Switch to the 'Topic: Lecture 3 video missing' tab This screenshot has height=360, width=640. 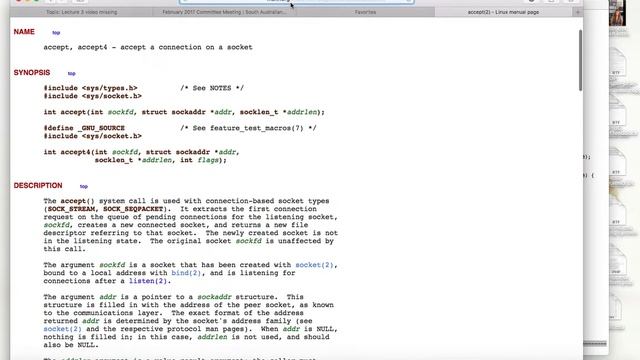coord(82,12)
